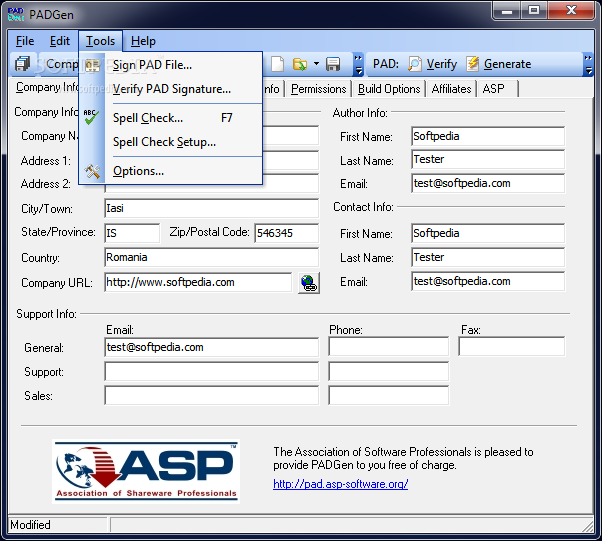Open the Help menu
602x541 pixels.
tap(143, 41)
